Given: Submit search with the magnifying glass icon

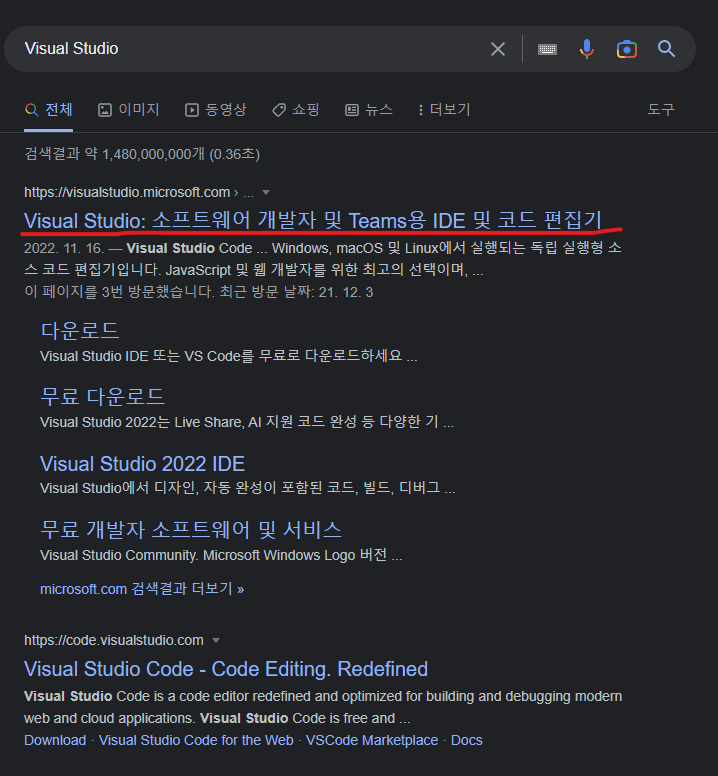Looking at the screenshot, I should click(x=666, y=49).
